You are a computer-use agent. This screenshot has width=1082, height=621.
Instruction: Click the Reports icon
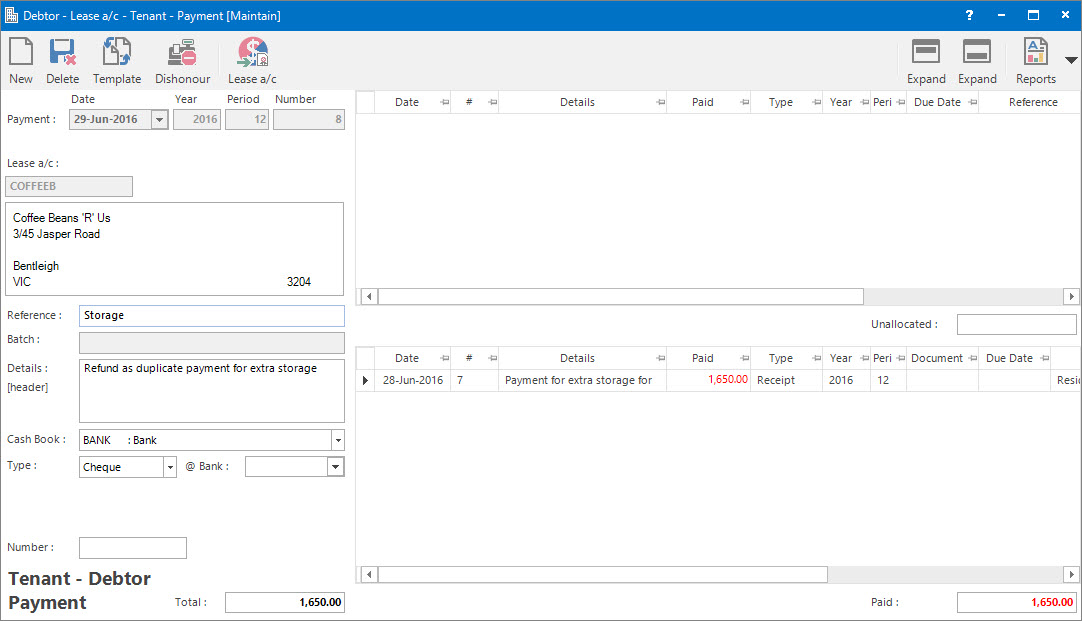pyautogui.click(x=1035, y=61)
